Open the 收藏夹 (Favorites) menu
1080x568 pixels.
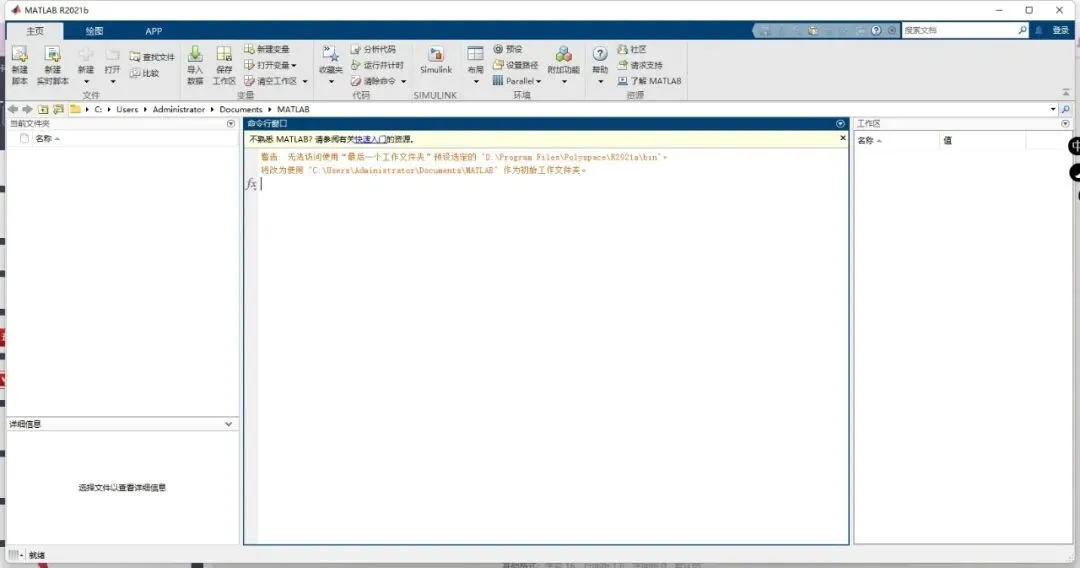point(331,65)
